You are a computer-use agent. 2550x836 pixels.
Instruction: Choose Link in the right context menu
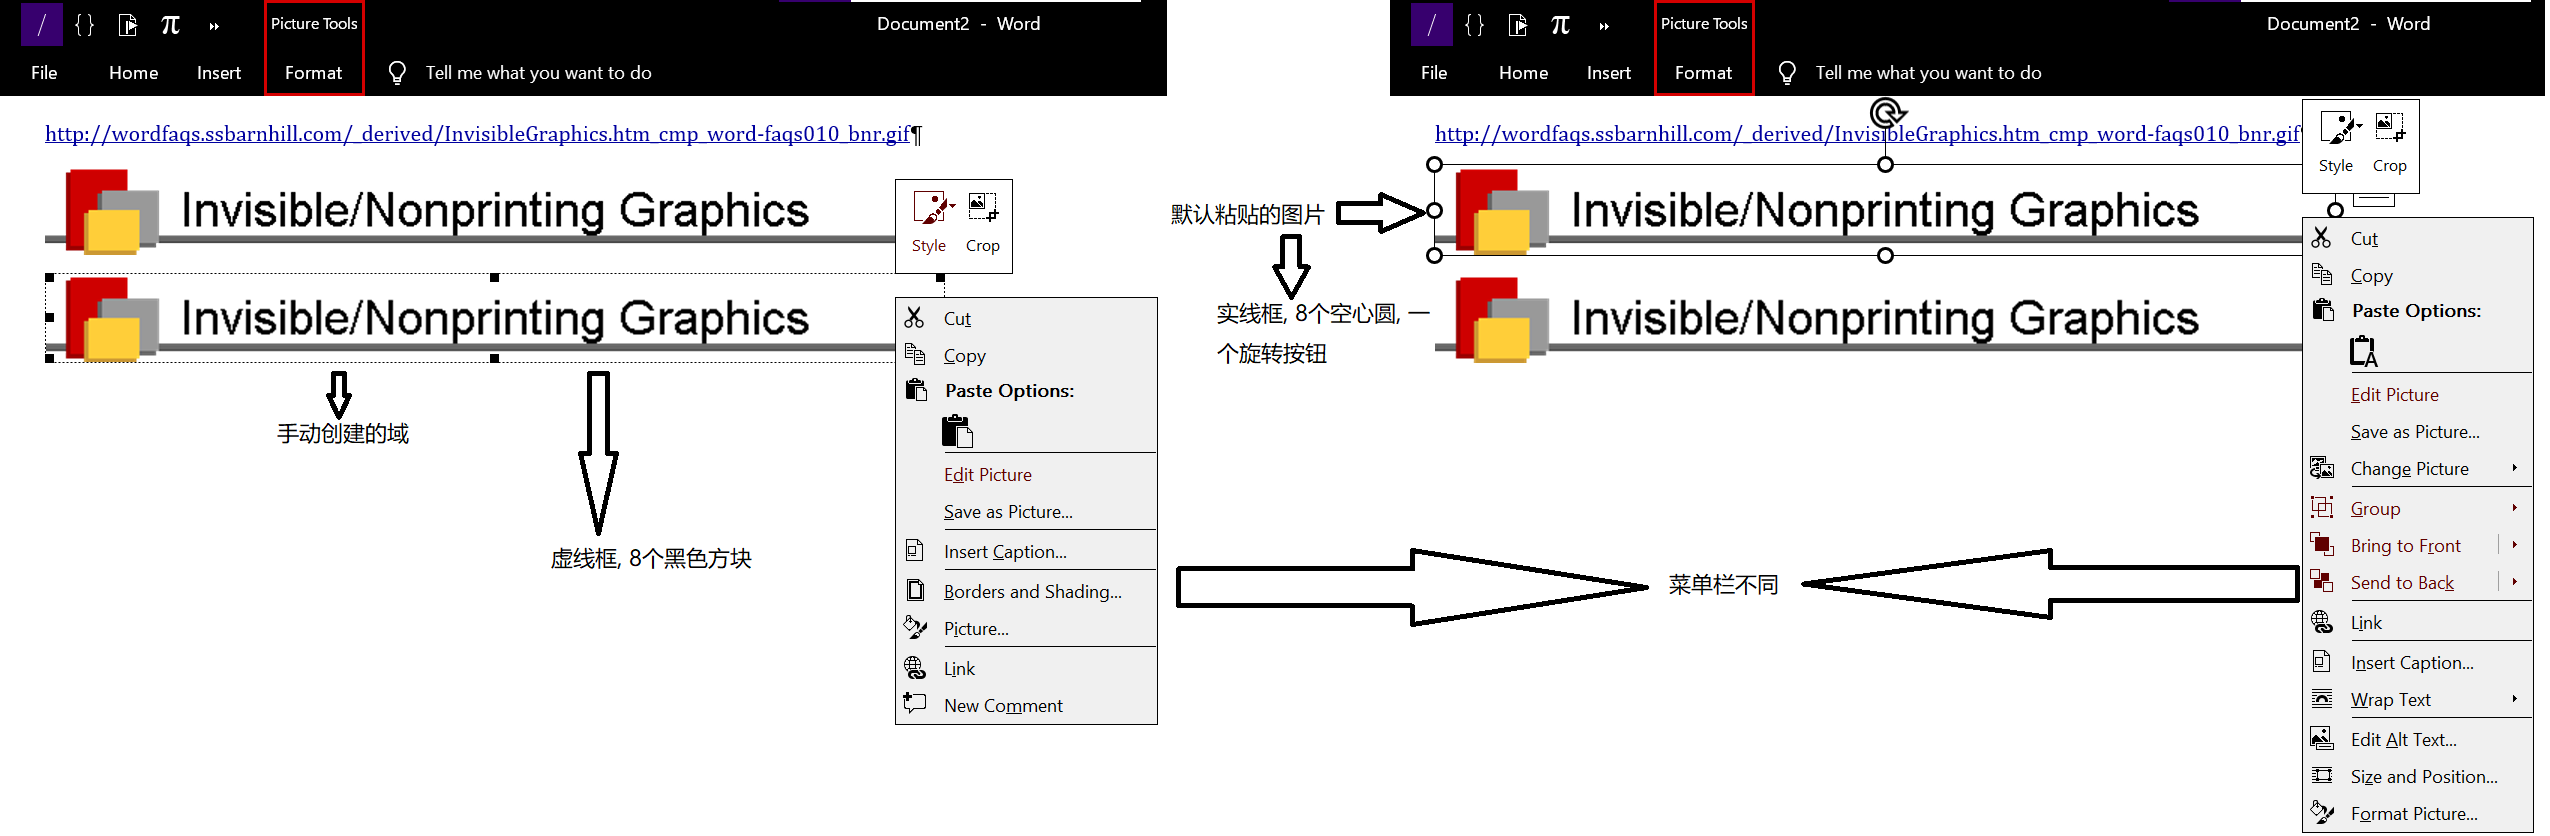(x=2418, y=622)
